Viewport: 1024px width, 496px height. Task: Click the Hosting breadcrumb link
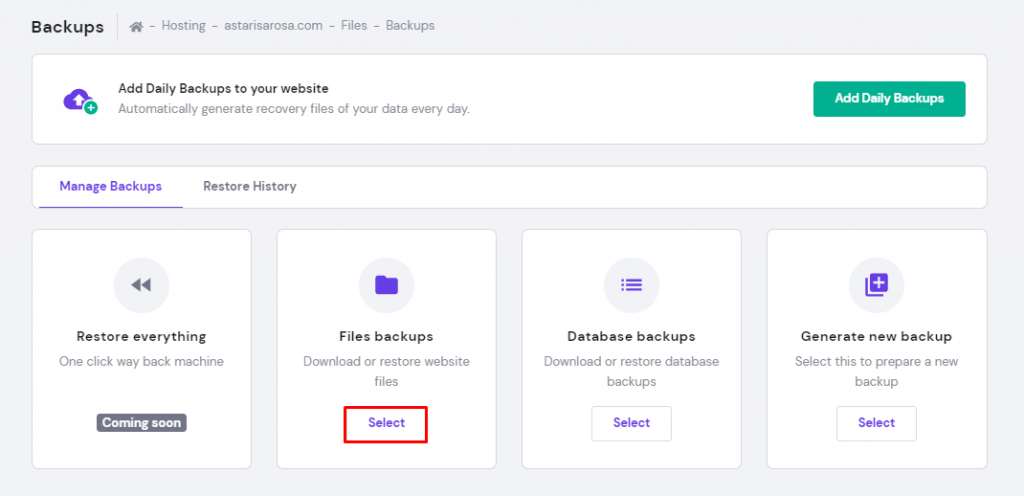(x=184, y=25)
